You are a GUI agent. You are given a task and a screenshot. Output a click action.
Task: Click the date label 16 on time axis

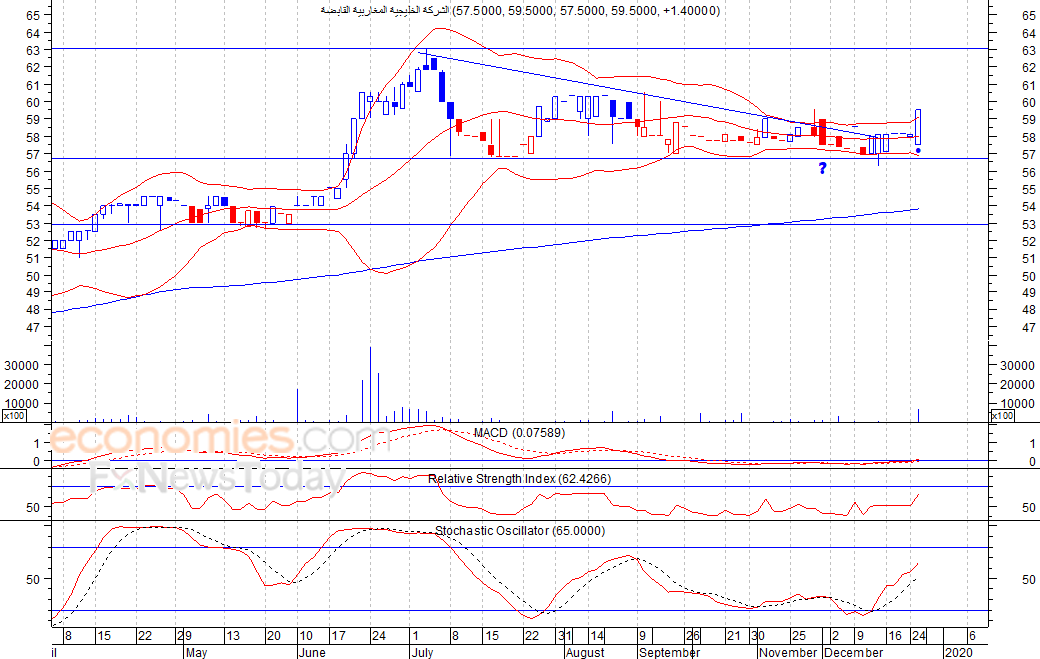tap(895, 636)
